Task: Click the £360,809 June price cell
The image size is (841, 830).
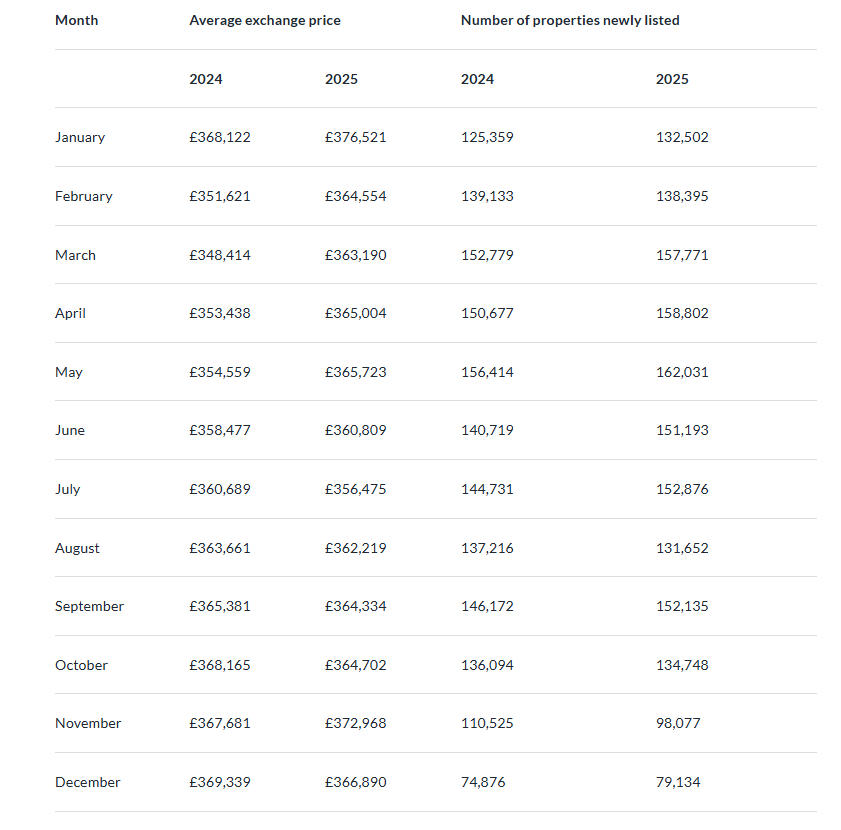Action: click(x=355, y=430)
